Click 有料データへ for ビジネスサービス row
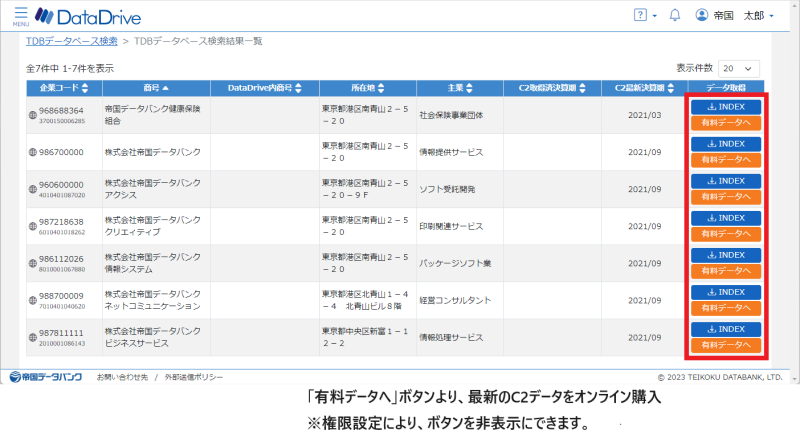Viewport: 800px width, 439px height. [x=726, y=345]
